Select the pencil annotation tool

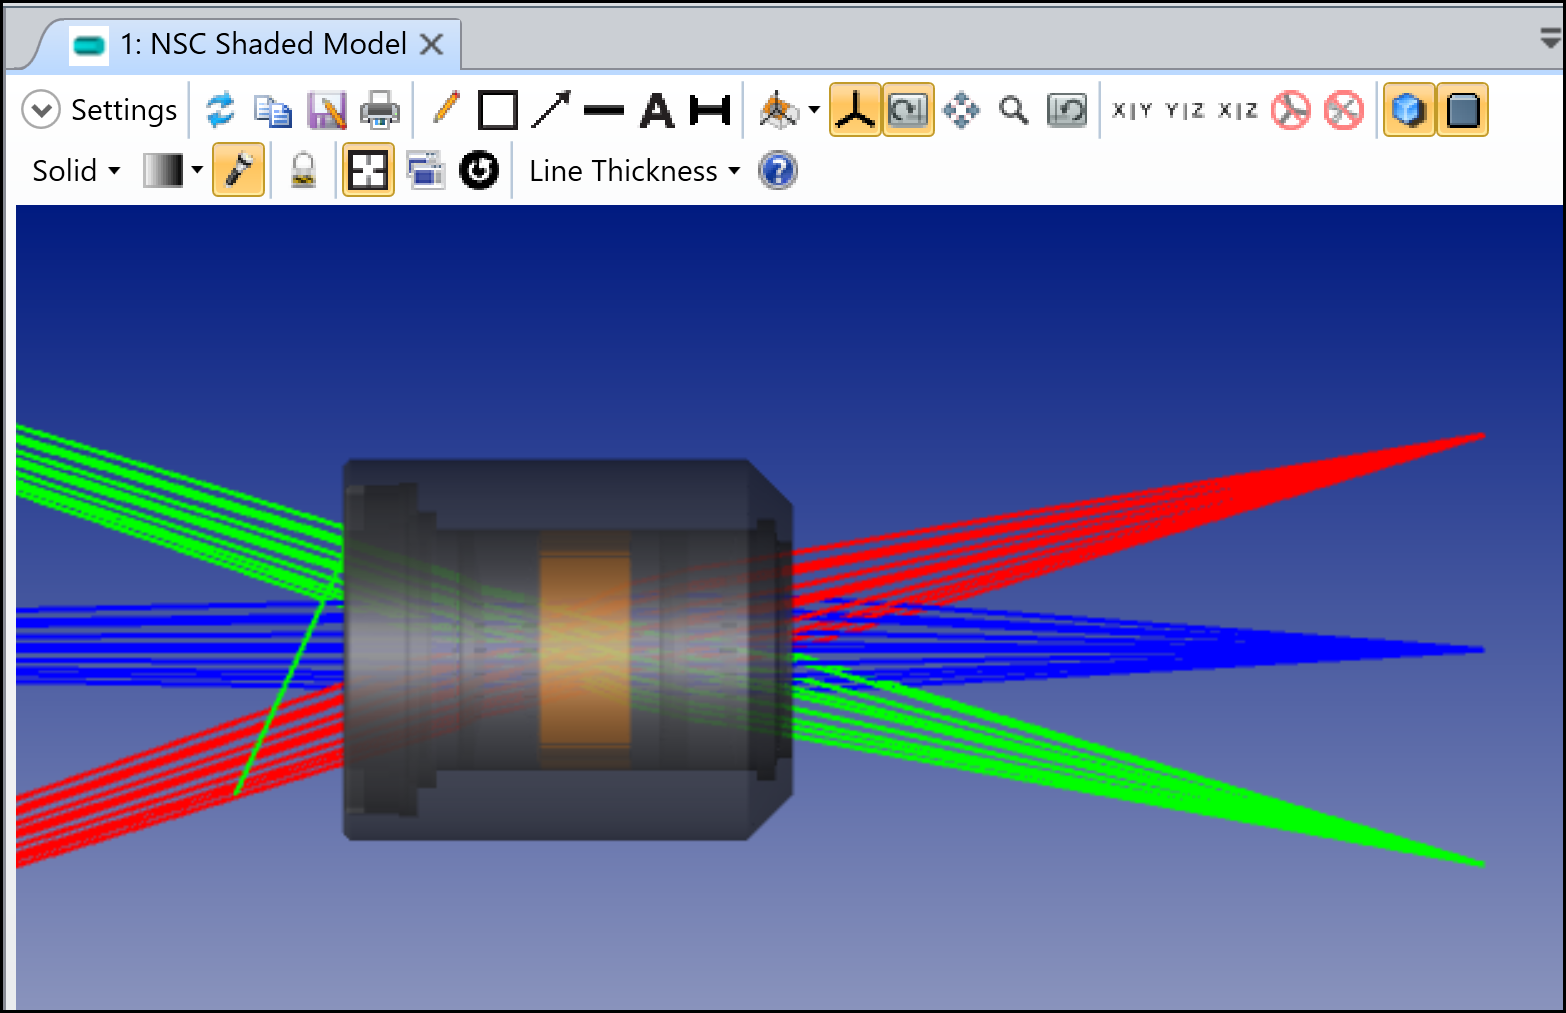point(446,108)
